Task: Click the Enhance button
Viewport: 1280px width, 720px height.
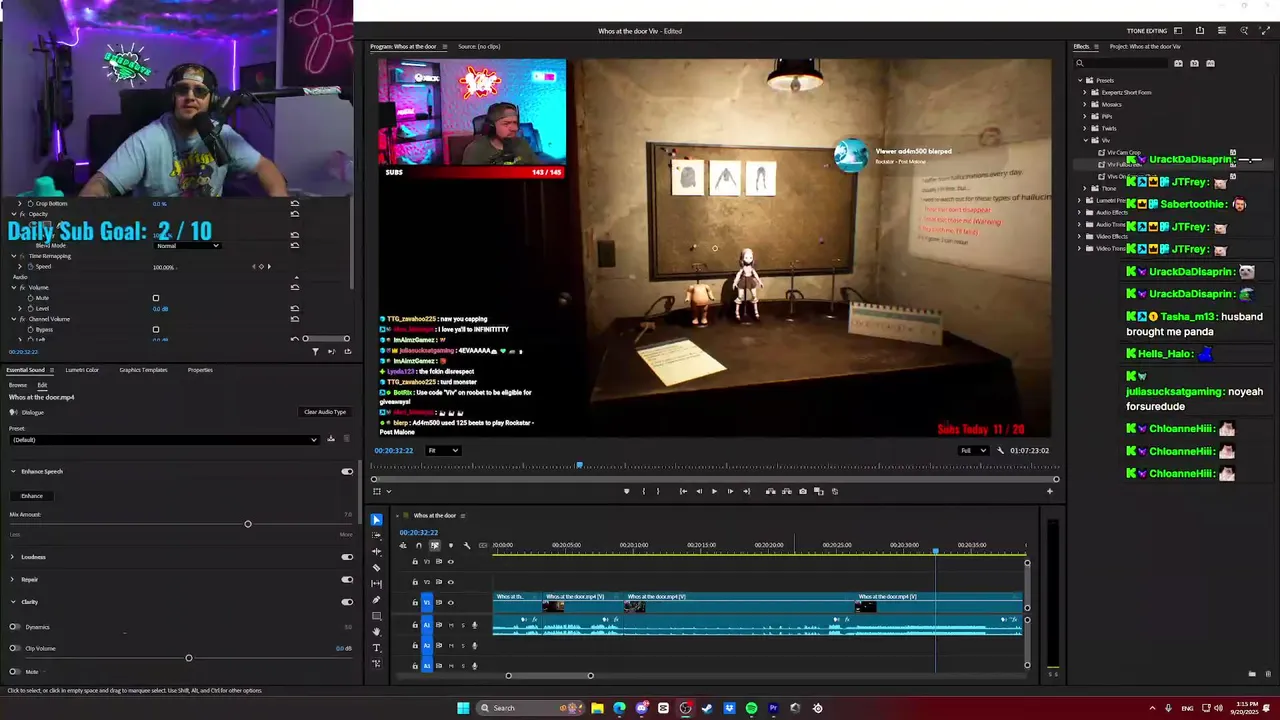Action: tap(32, 496)
